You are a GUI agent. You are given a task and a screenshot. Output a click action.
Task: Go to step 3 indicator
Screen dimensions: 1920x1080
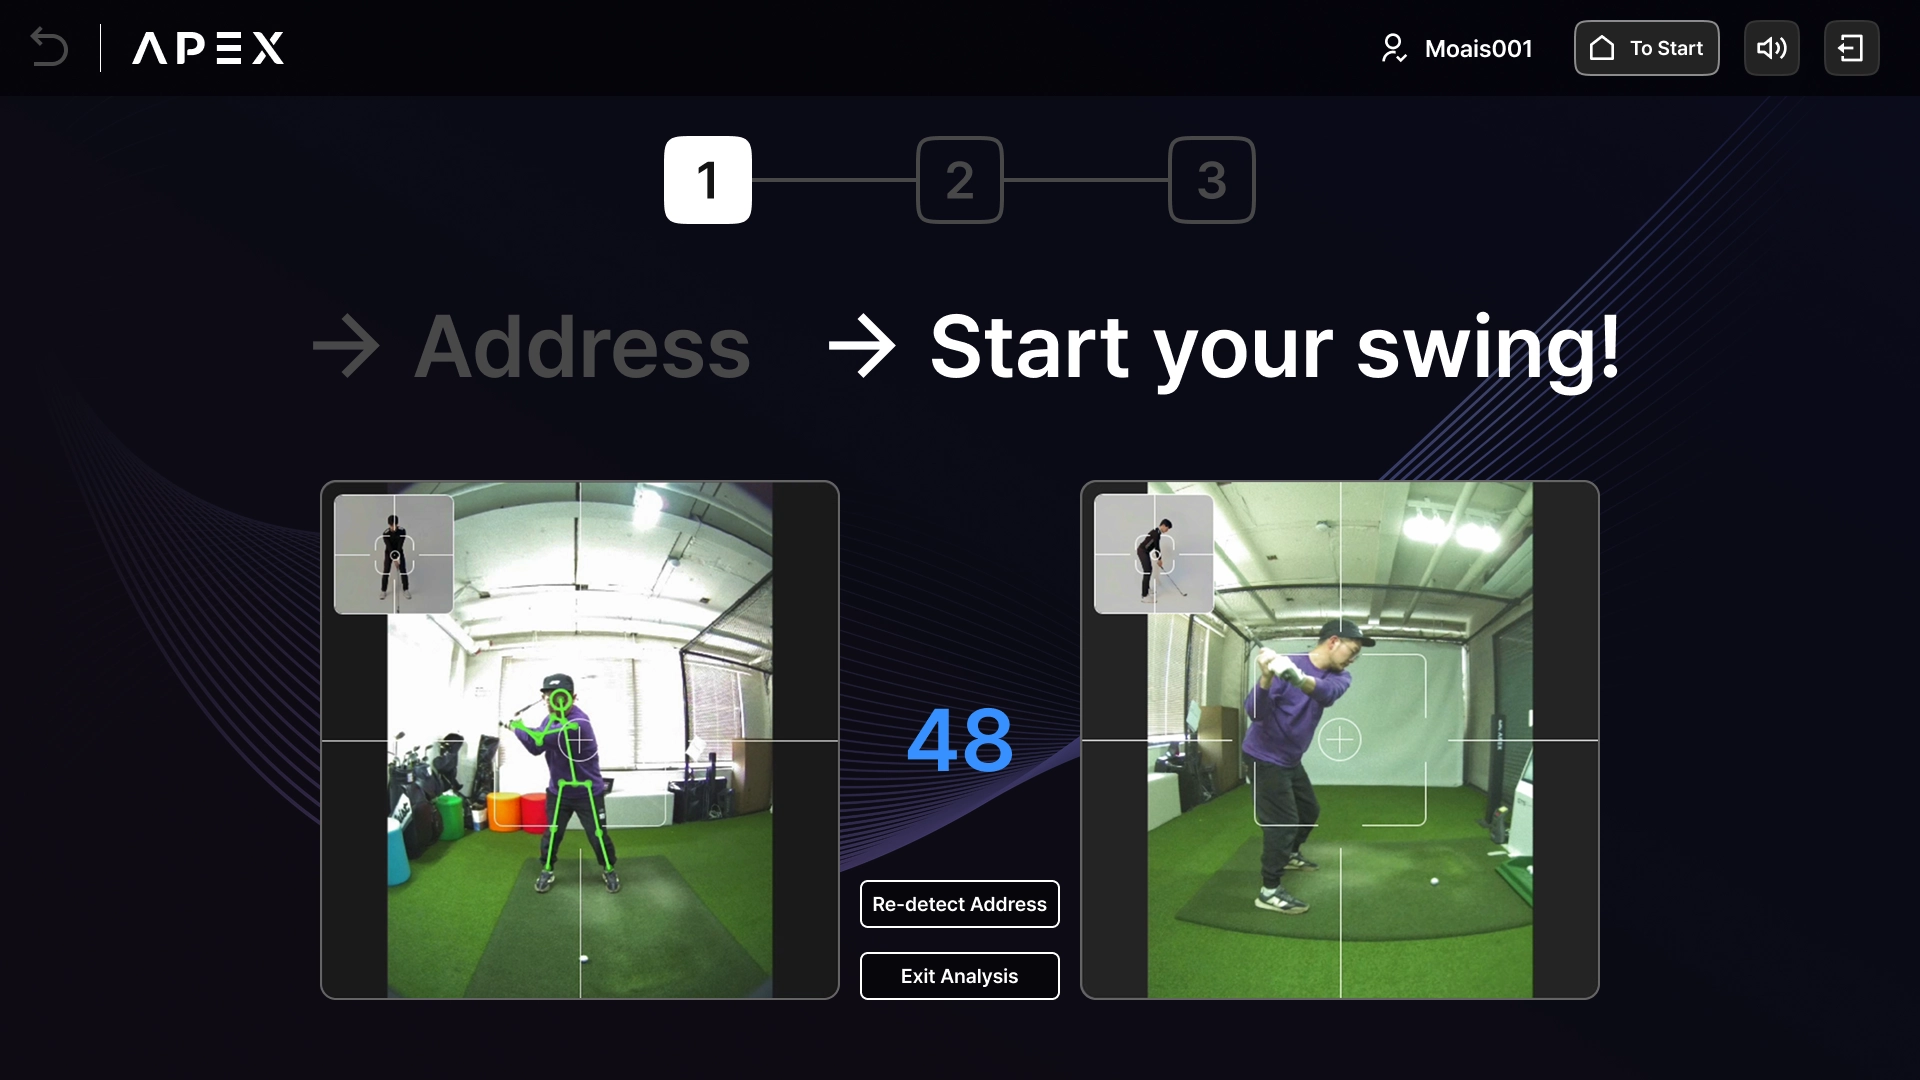tap(1212, 180)
